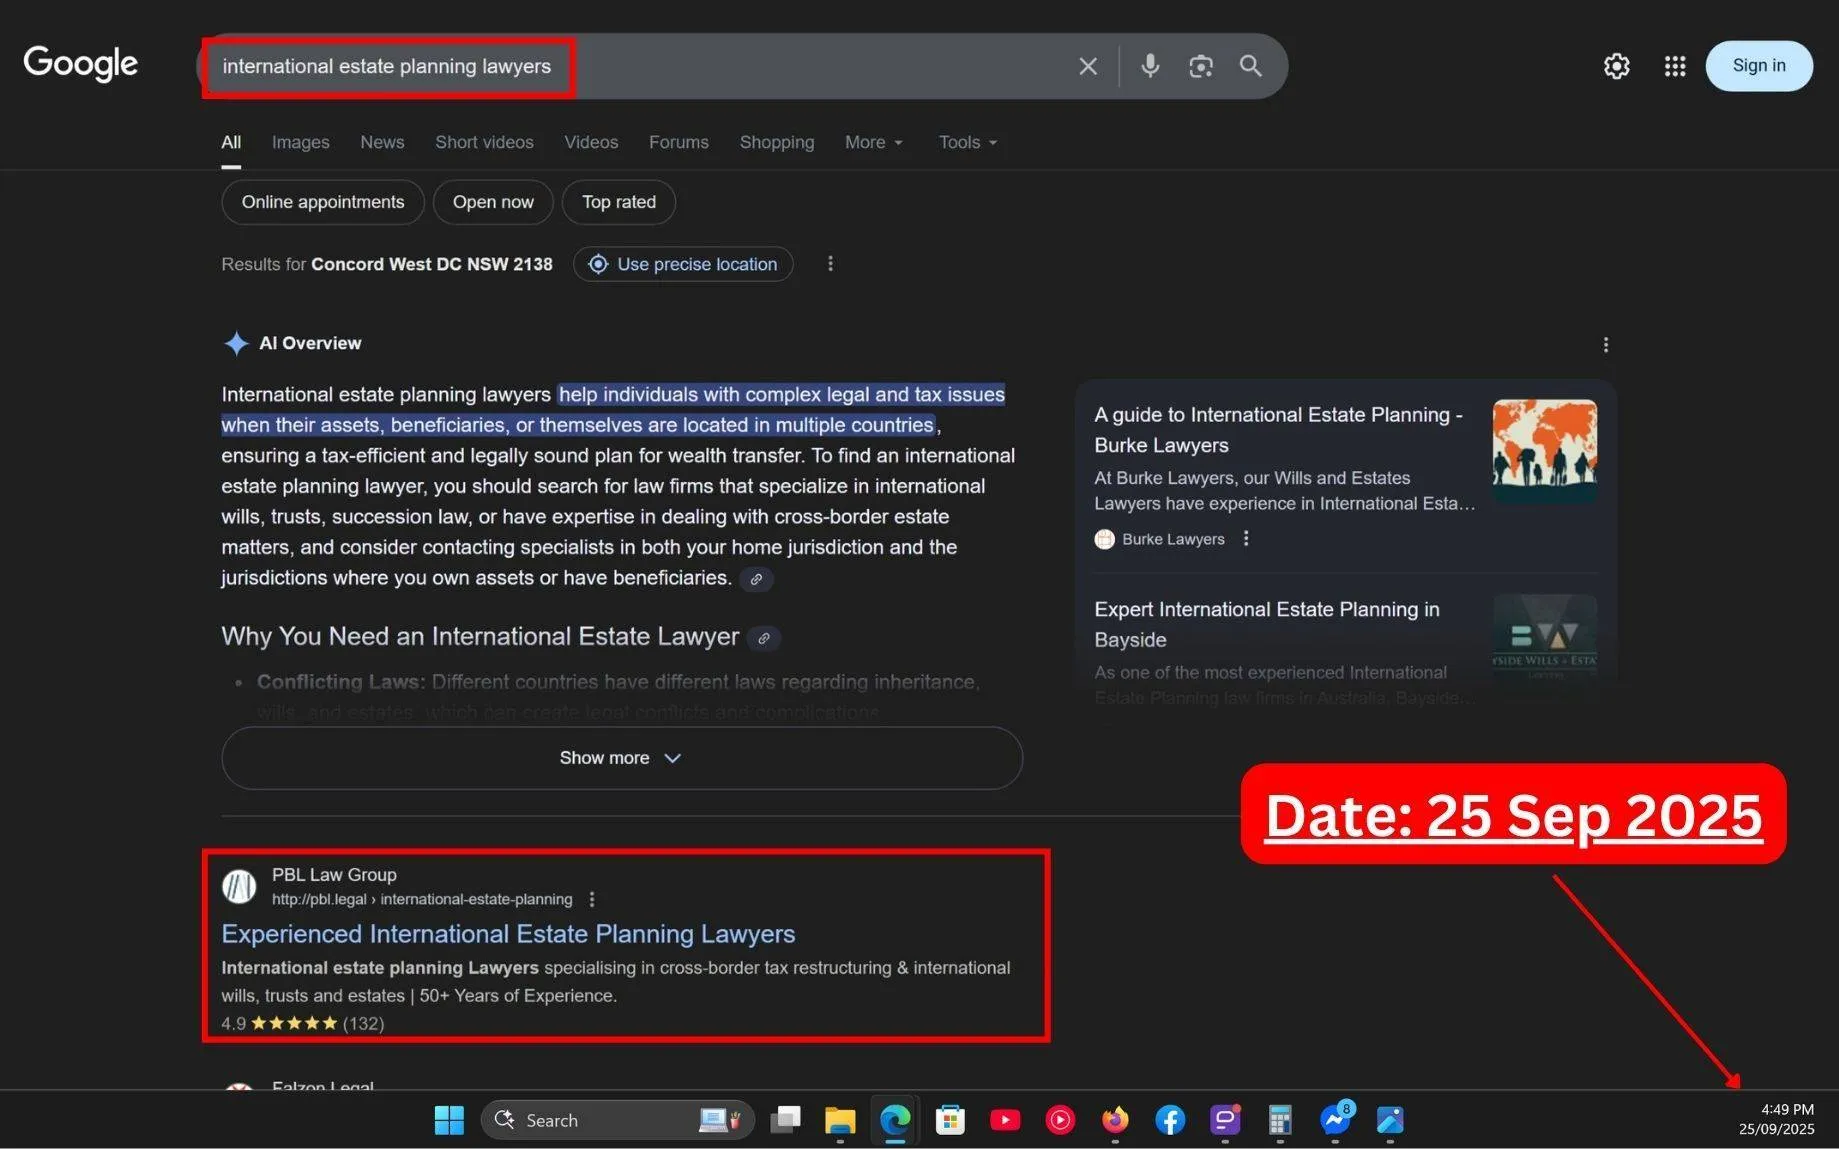
Task: Submit the search using the magnifier icon
Action: tap(1249, 66)
